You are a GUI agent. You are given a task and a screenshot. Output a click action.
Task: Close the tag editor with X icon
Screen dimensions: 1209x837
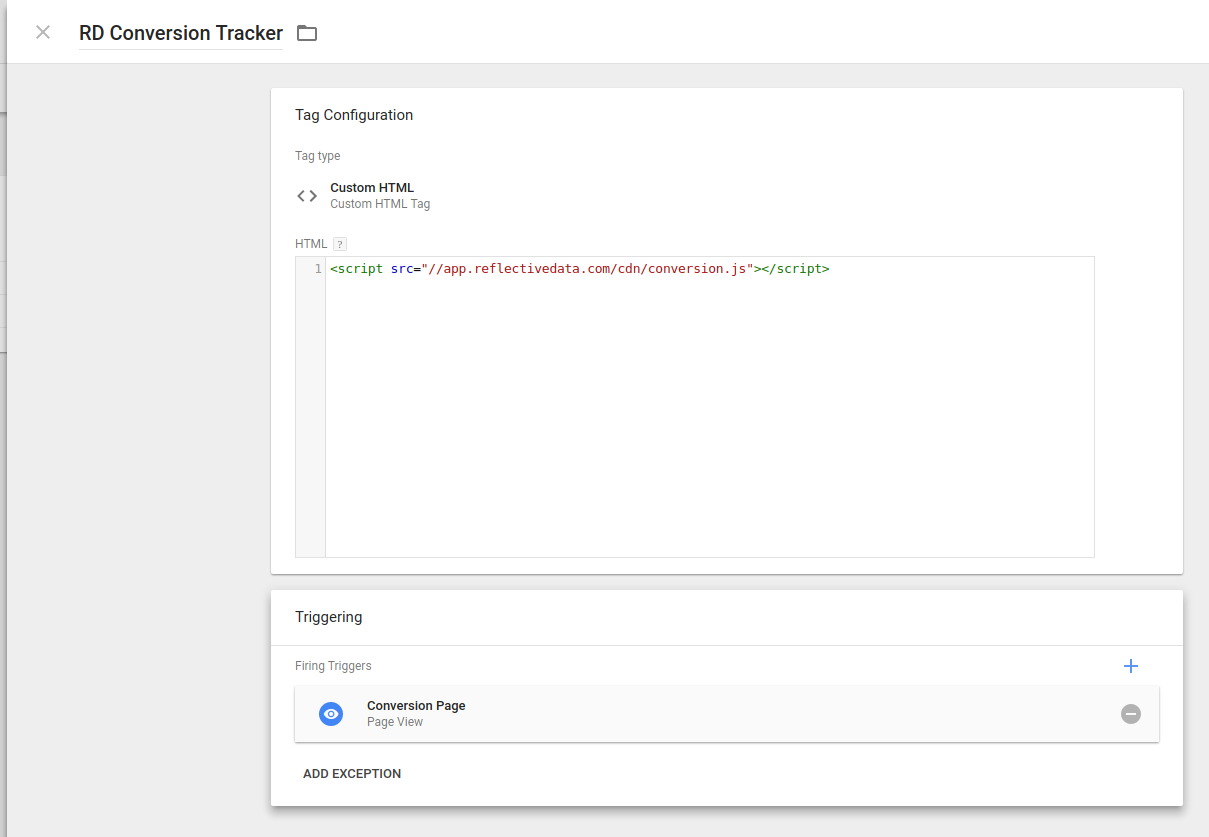[x=43, y=32]
